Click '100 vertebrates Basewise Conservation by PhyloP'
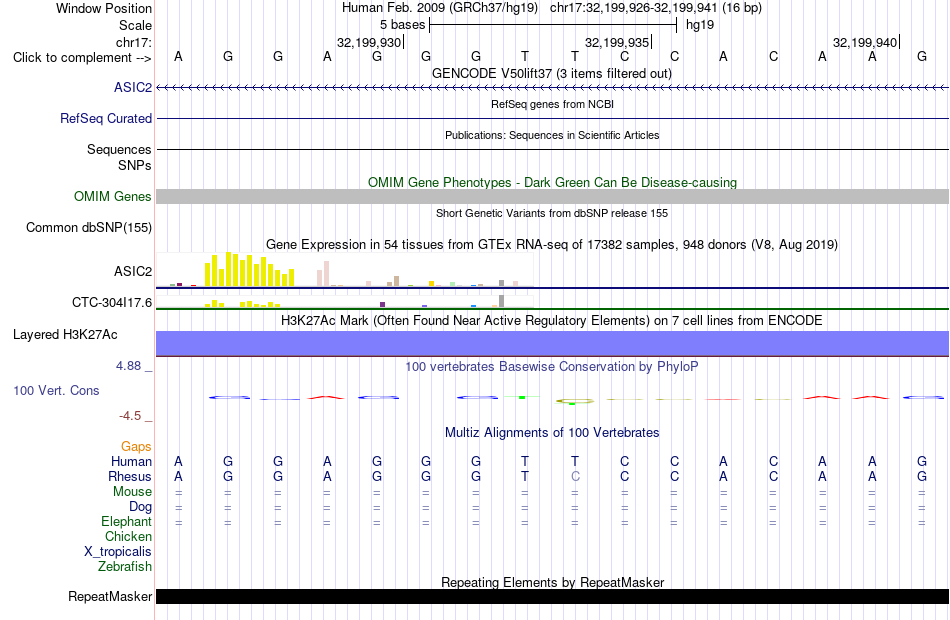950x620 pixels. pos(552,366)
